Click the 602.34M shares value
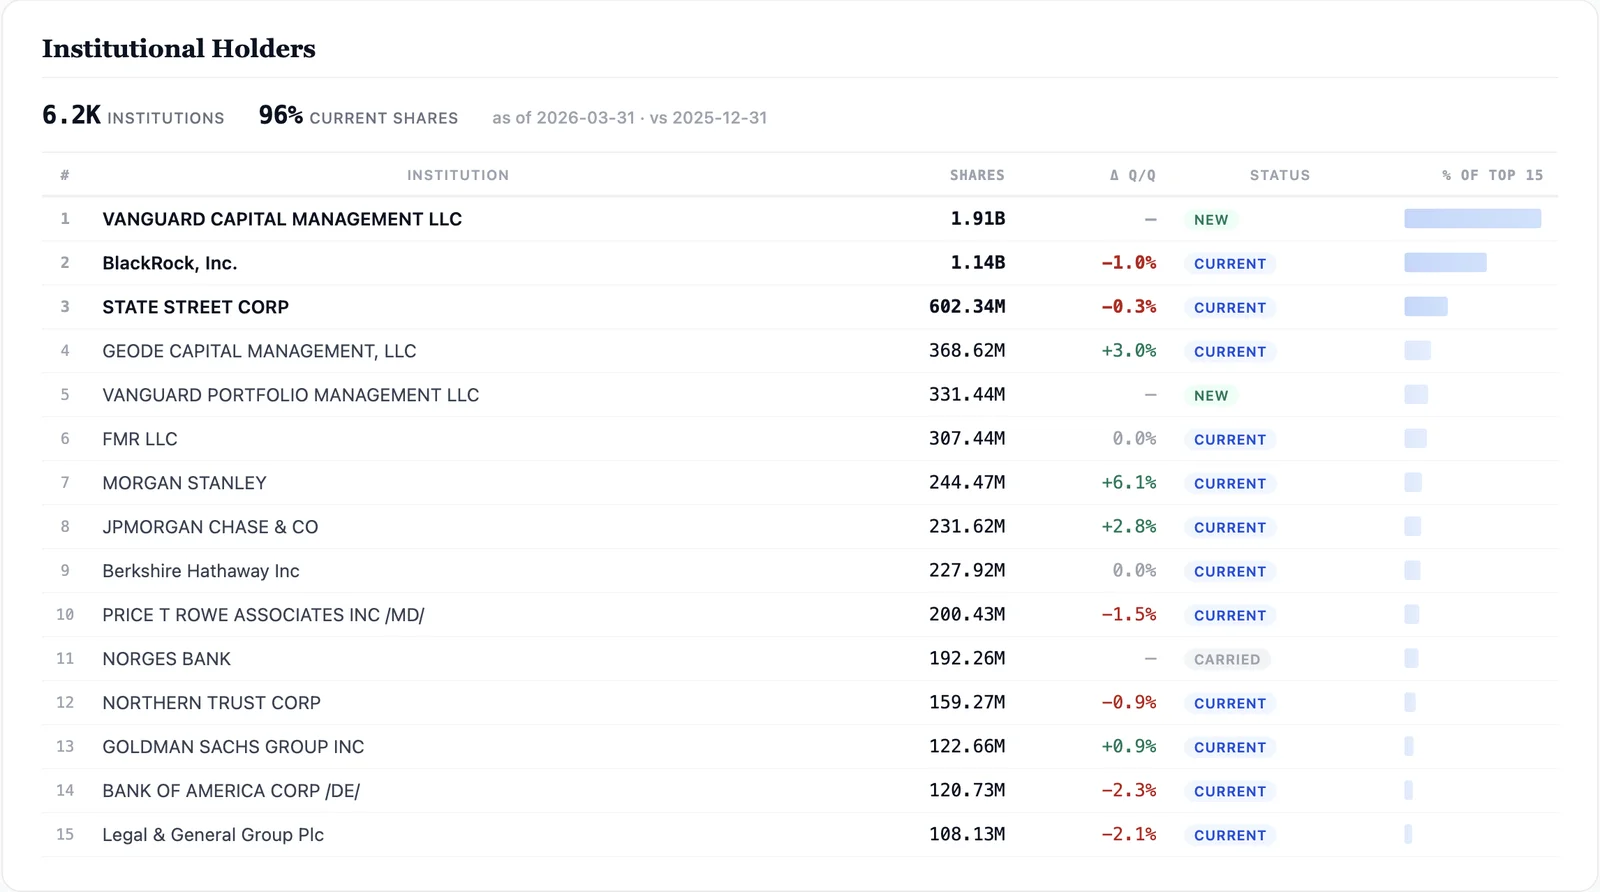 (967, 307)
